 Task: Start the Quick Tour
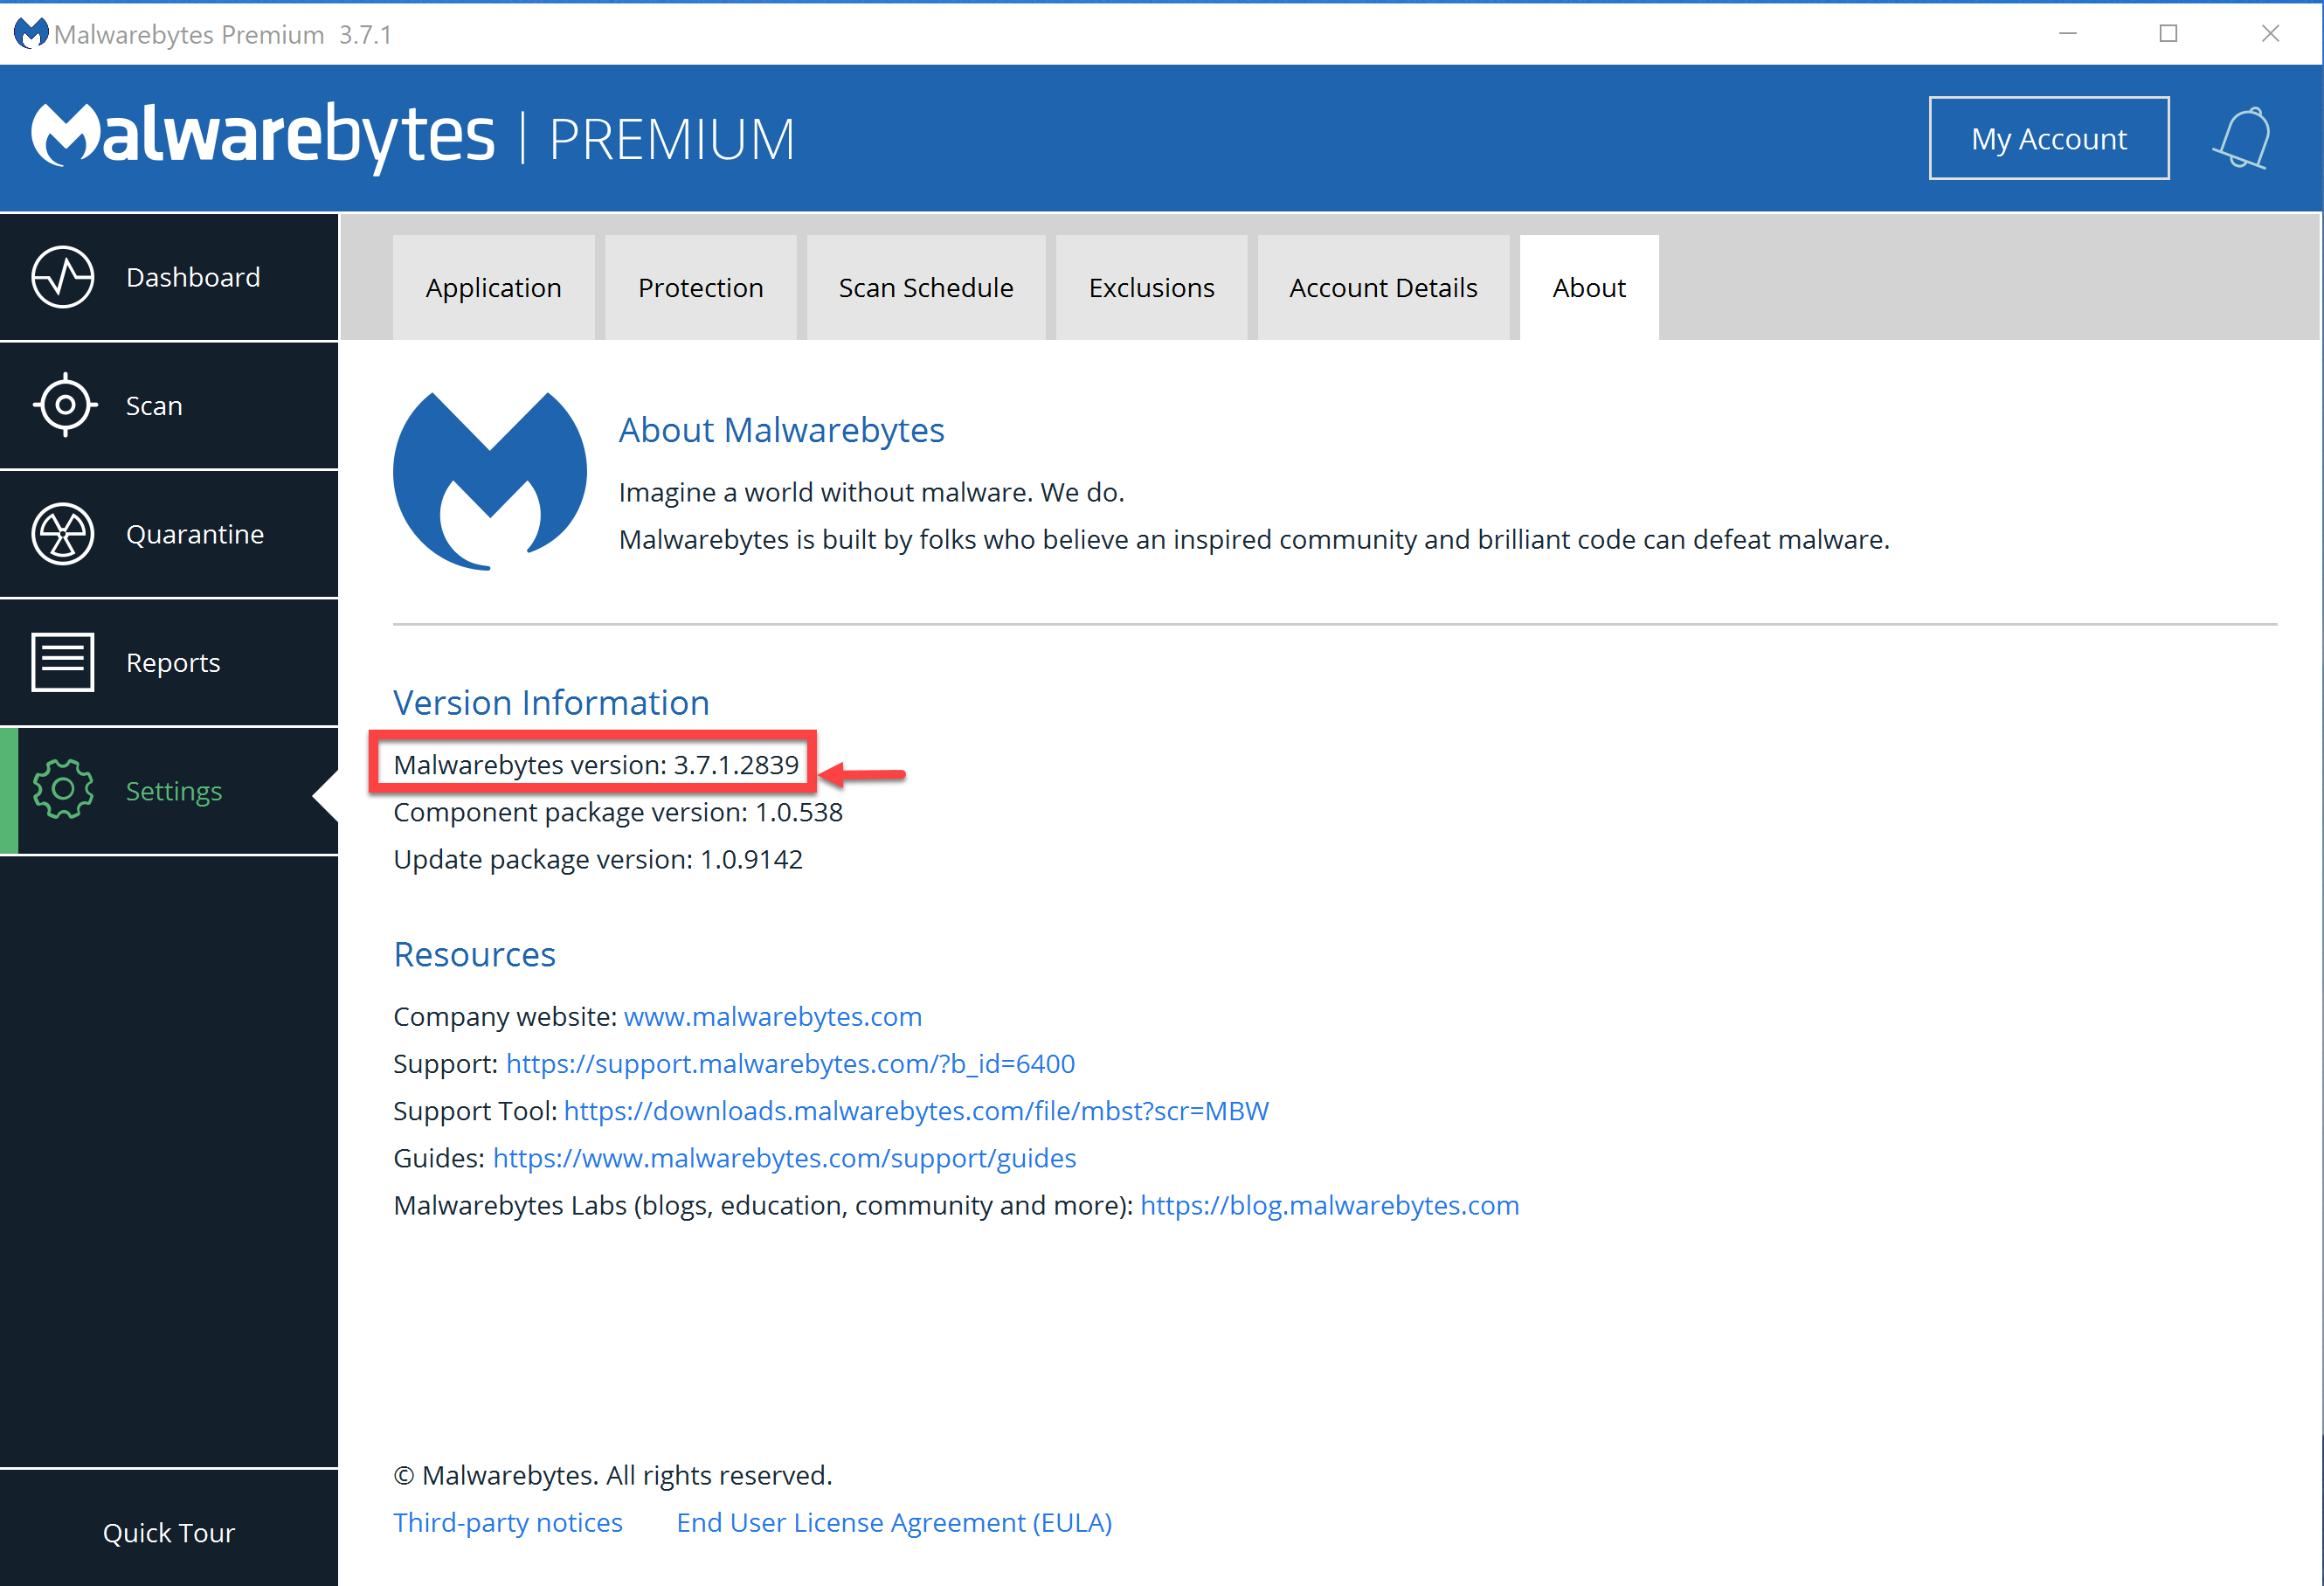pos(169,1532)
